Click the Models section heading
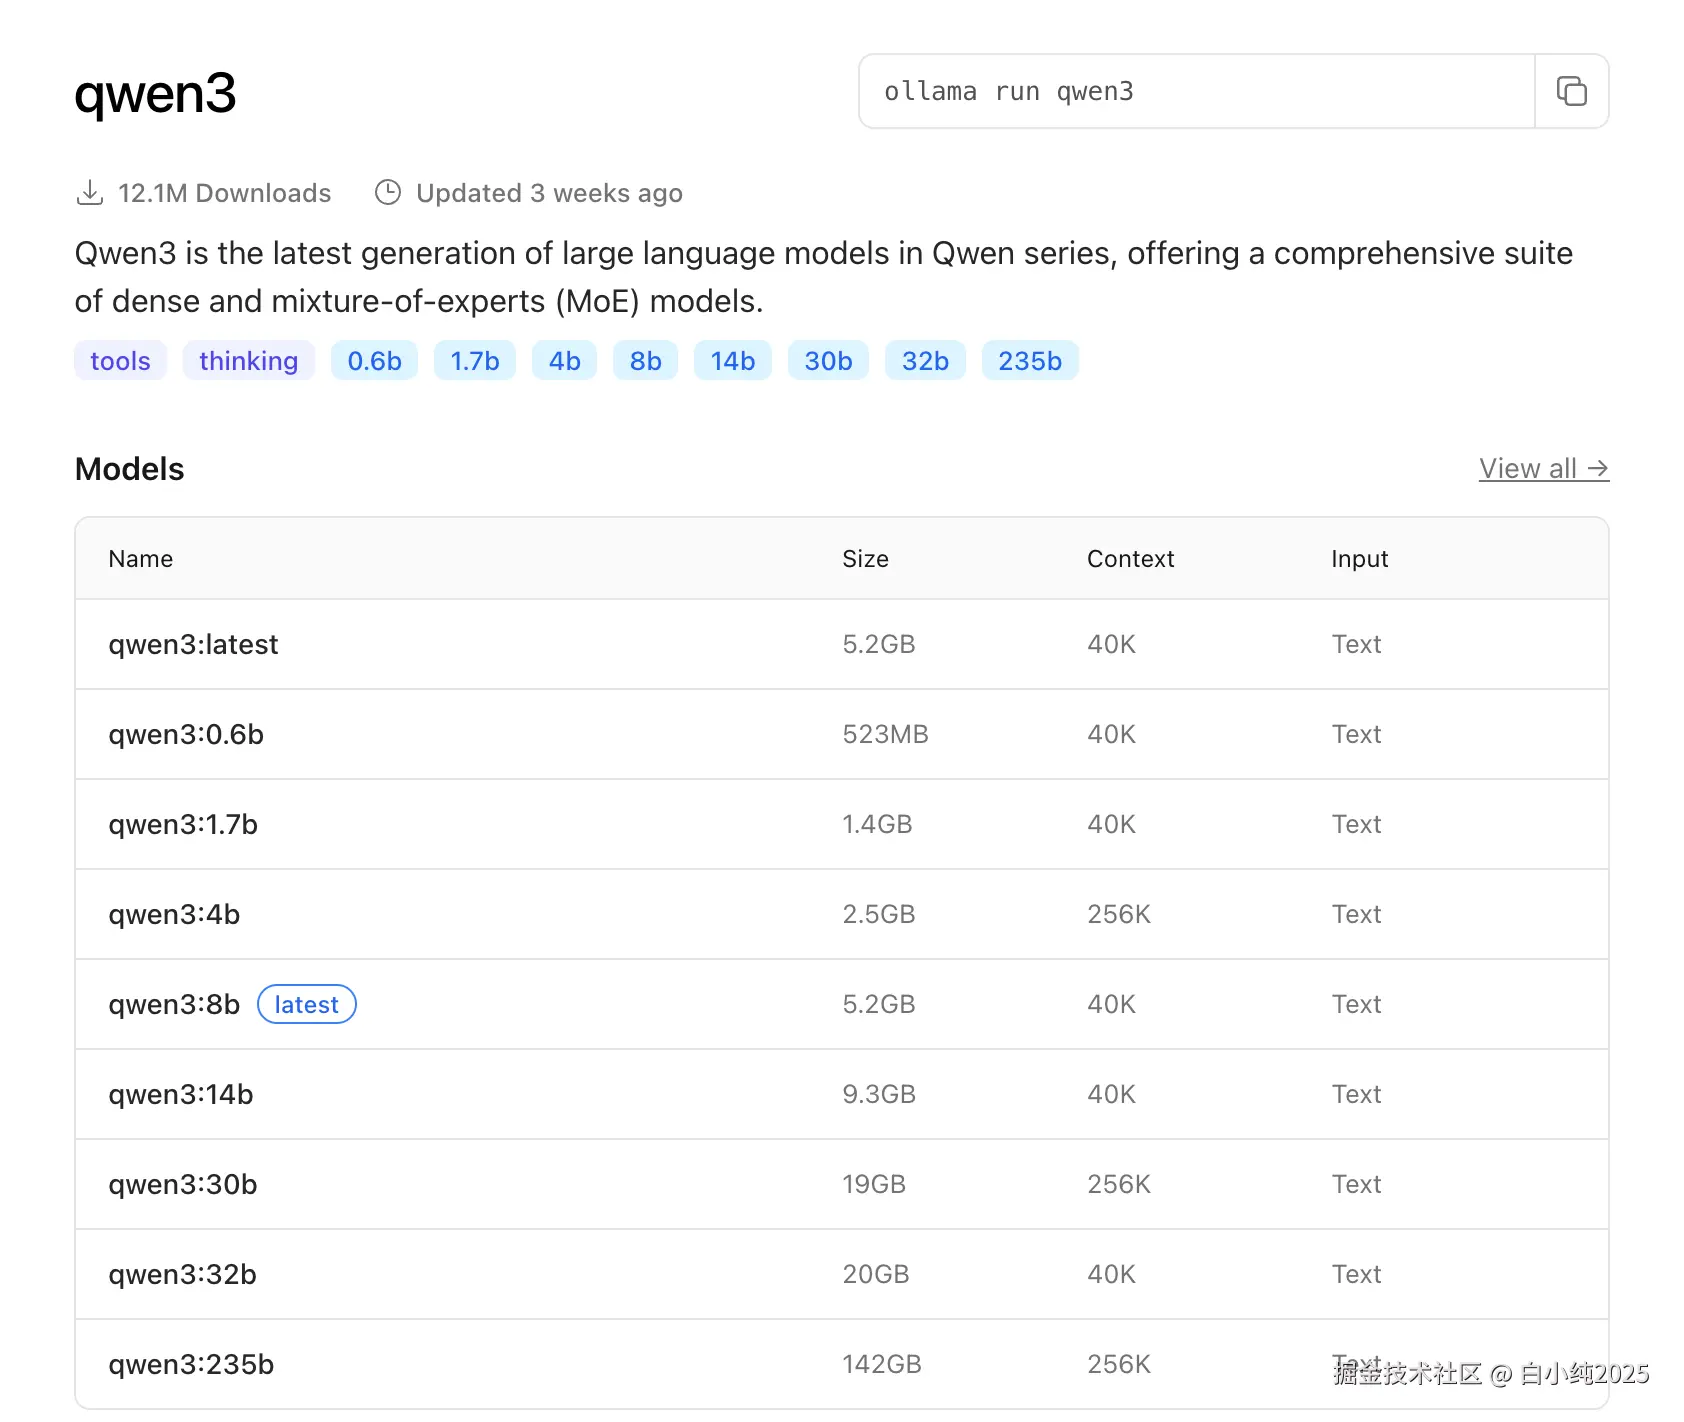This screenshot has height=1422, width=1684. tap(129, 469)
